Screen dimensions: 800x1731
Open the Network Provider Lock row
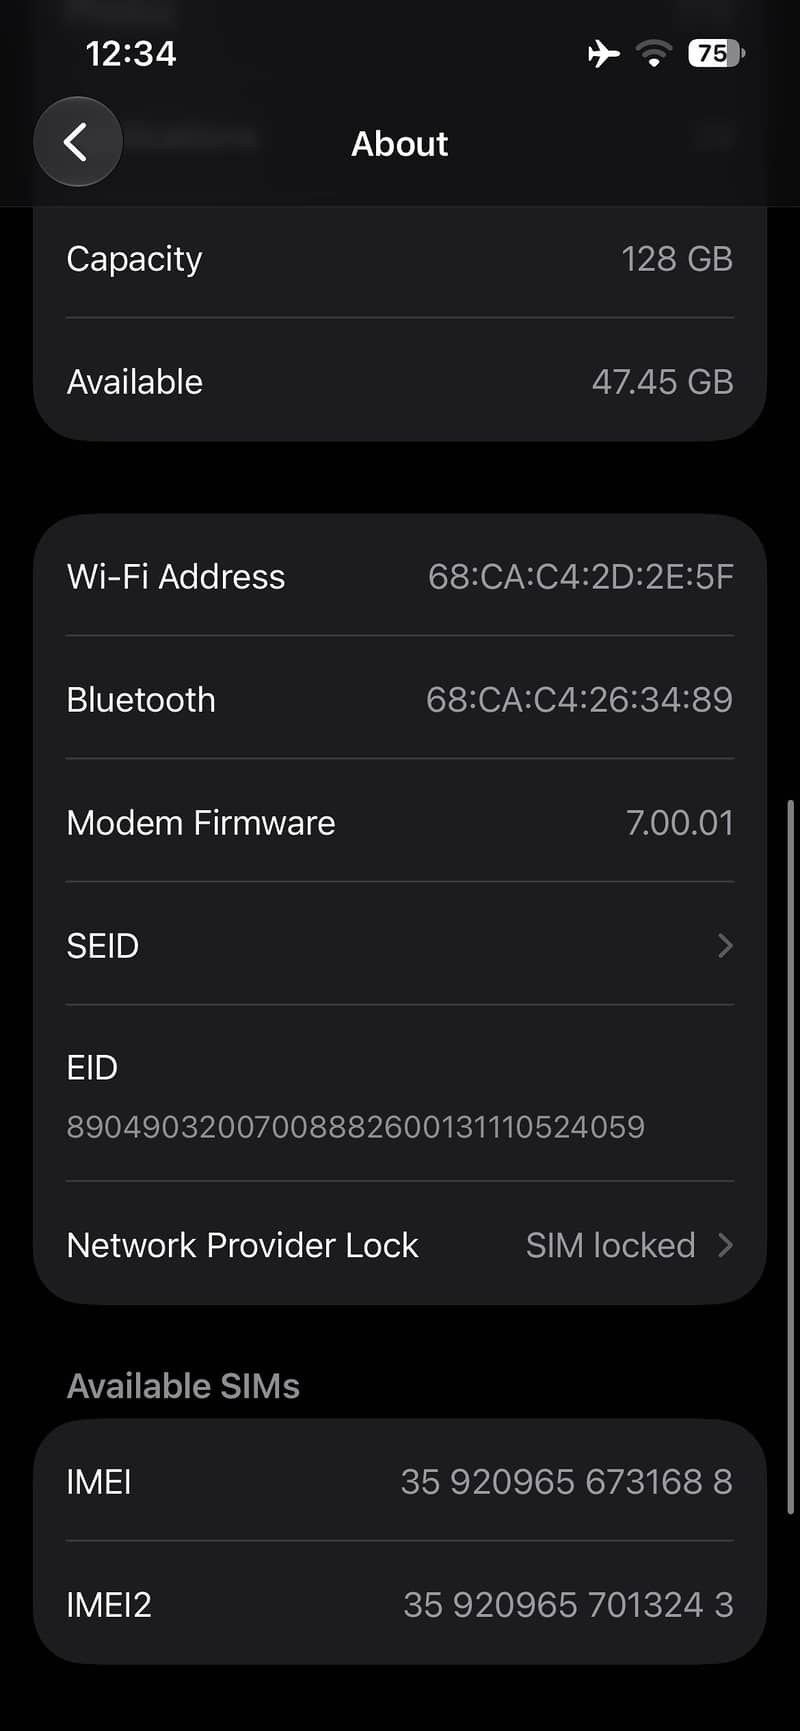pos(400,1244)
